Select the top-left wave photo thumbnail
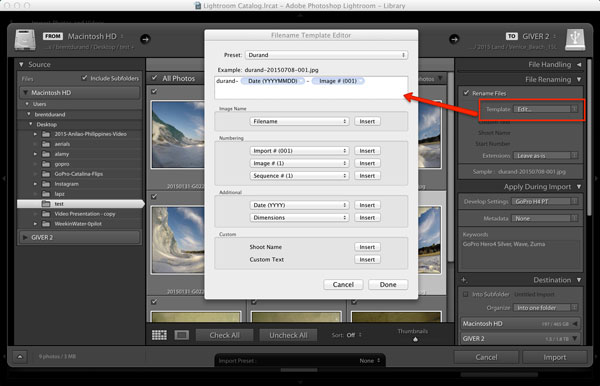This screenshot has width=600, height=386. 177,135
